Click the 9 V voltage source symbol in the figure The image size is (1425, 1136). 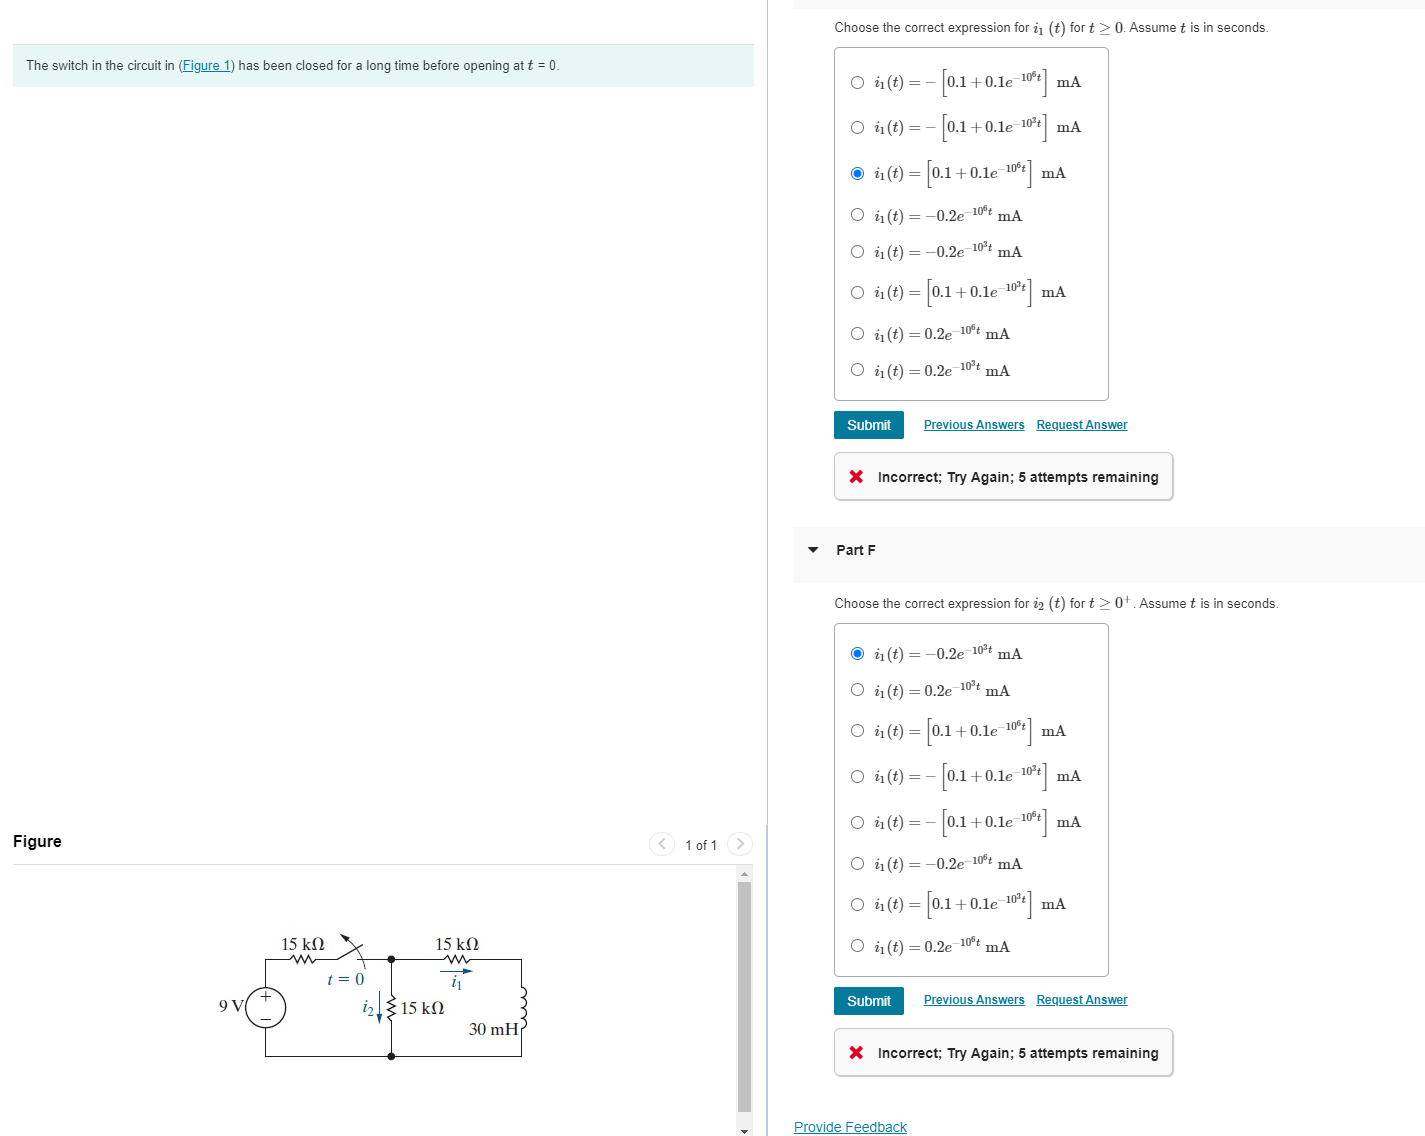264,1008
